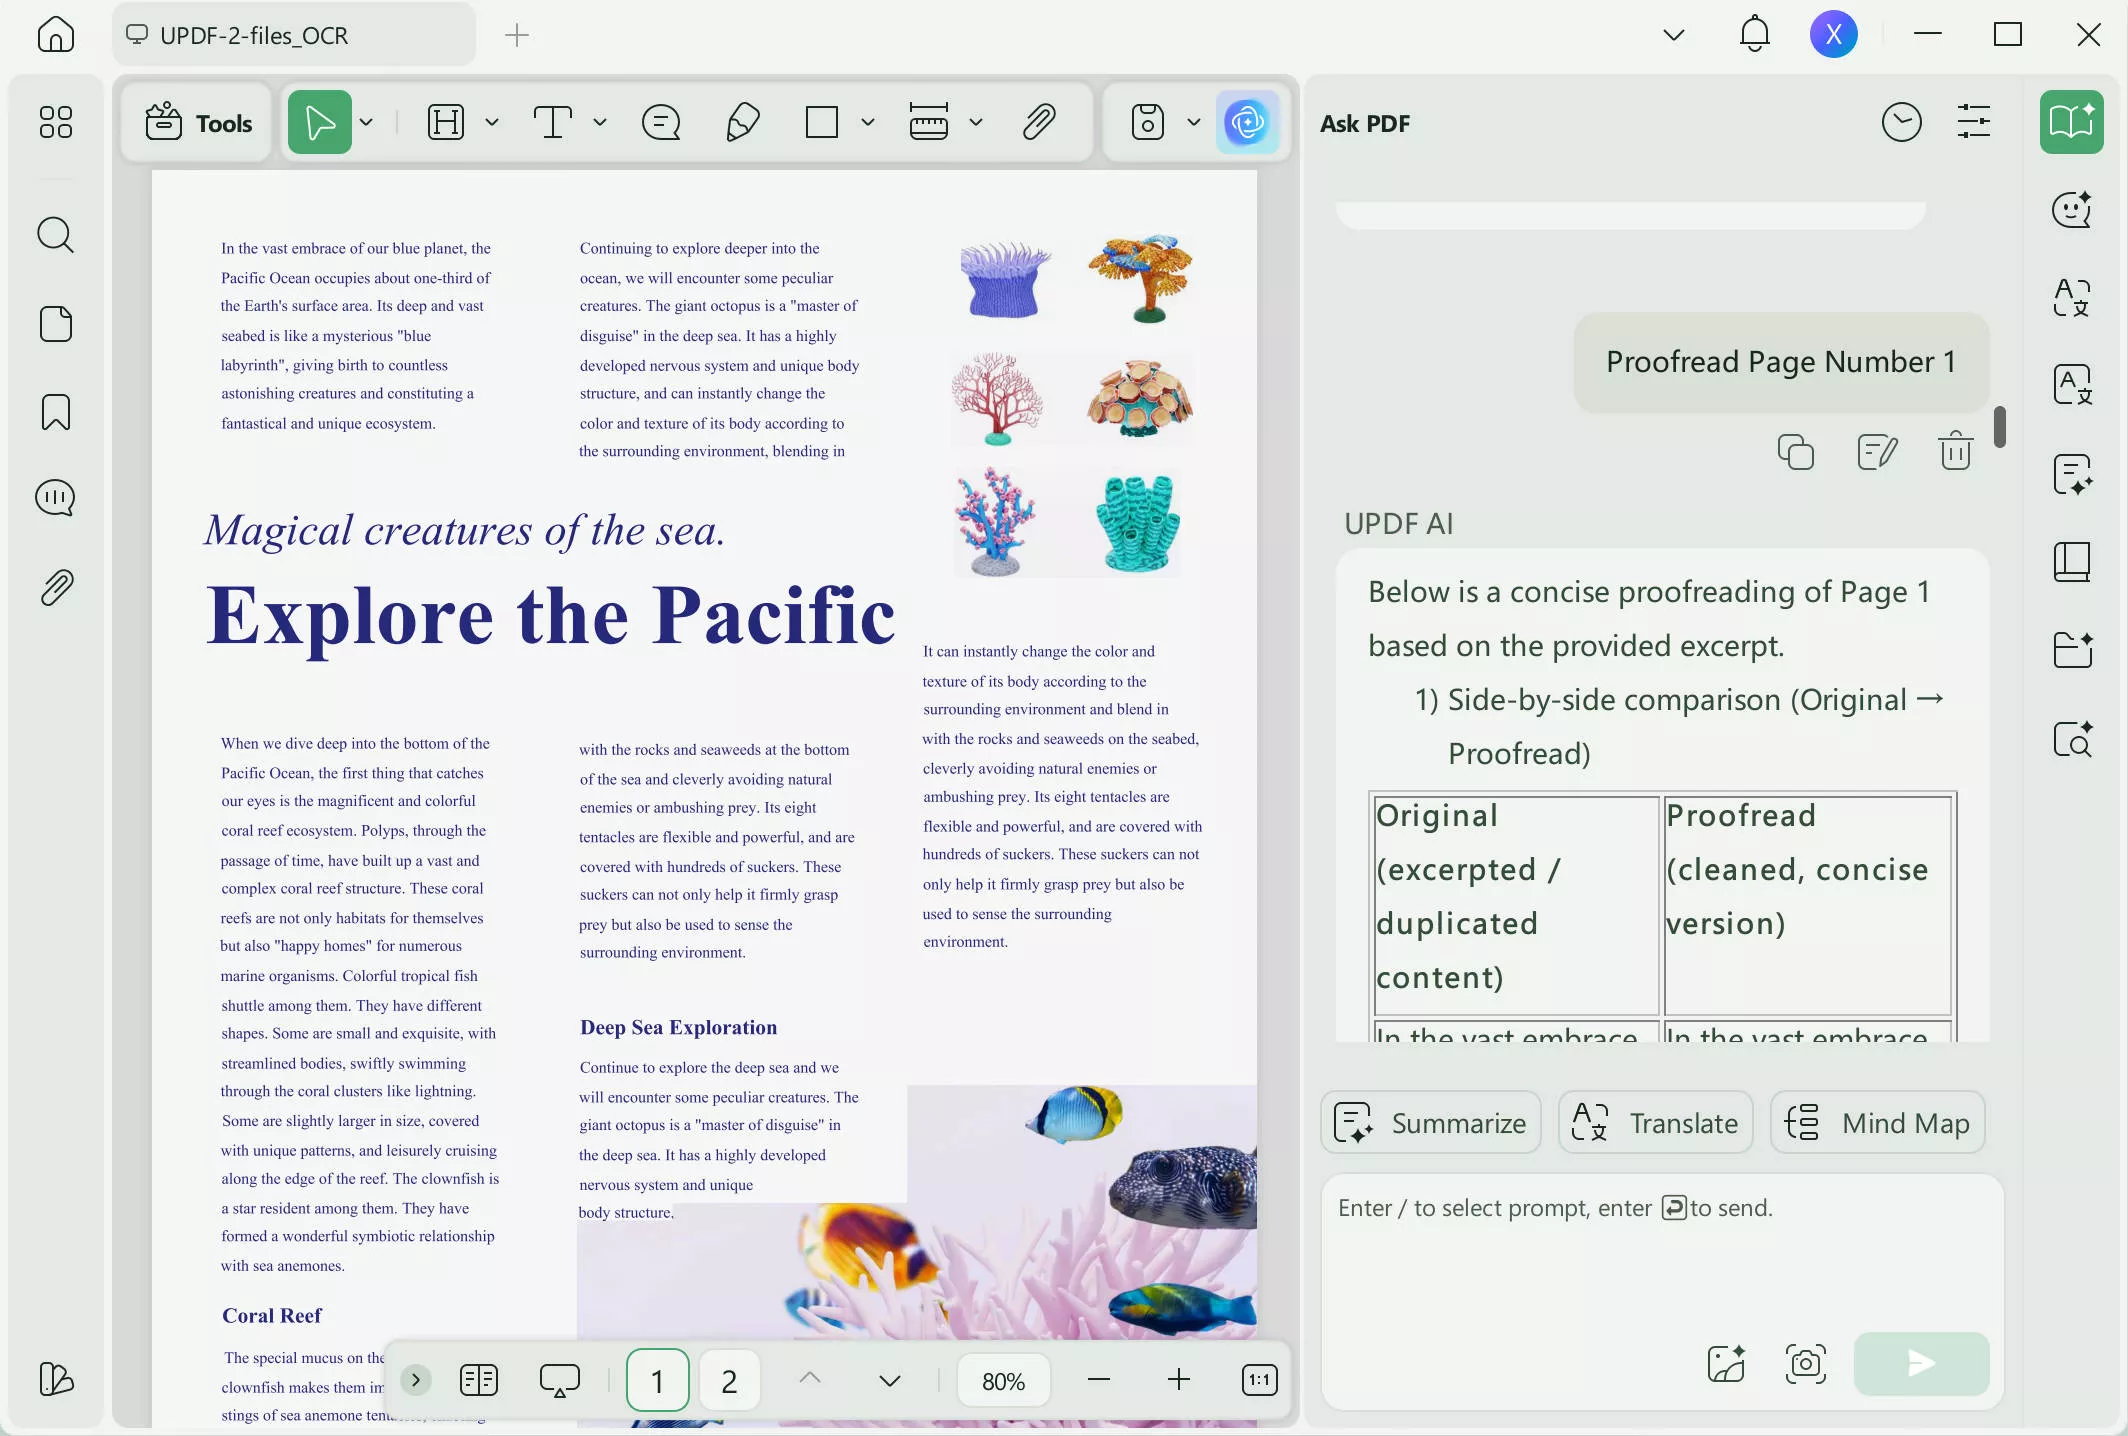The width and height of the screenshot is (2128, 1436).
Task: Click the Summarize button
Action: pyautogui.click(x=1430, y=1122)
